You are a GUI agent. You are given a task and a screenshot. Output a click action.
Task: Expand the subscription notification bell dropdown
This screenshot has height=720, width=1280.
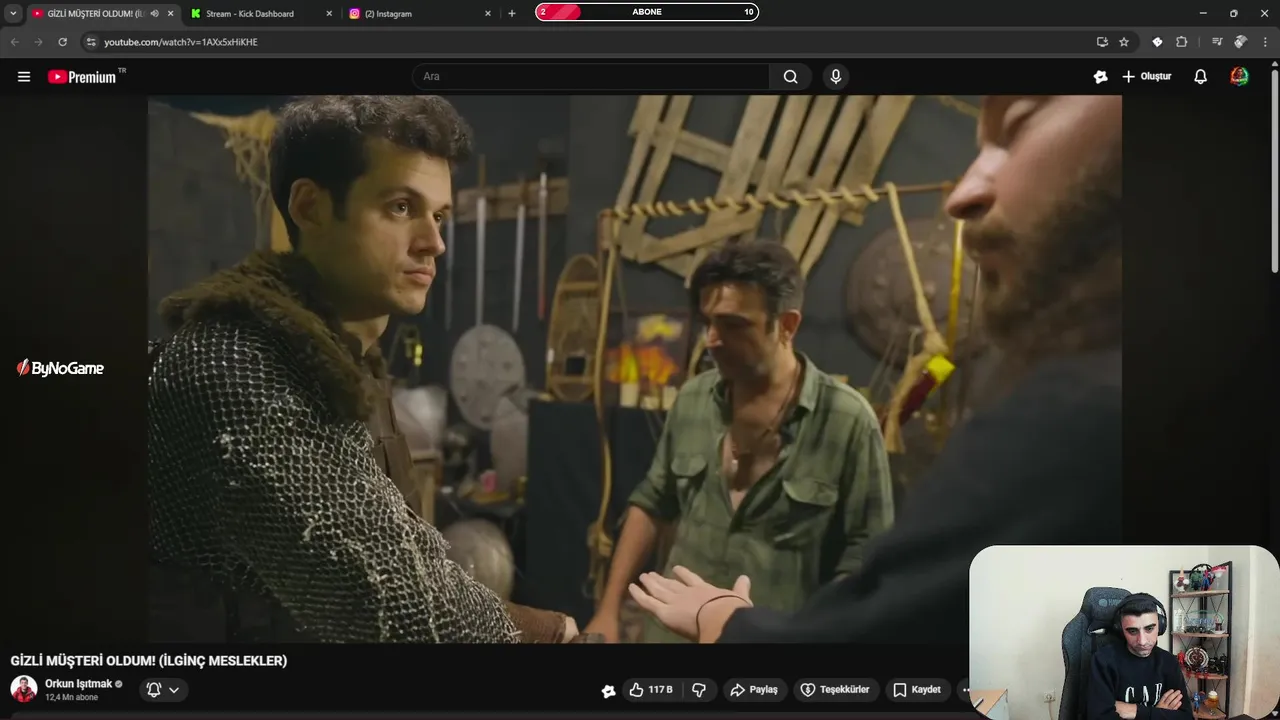click(x=163, y=690)
